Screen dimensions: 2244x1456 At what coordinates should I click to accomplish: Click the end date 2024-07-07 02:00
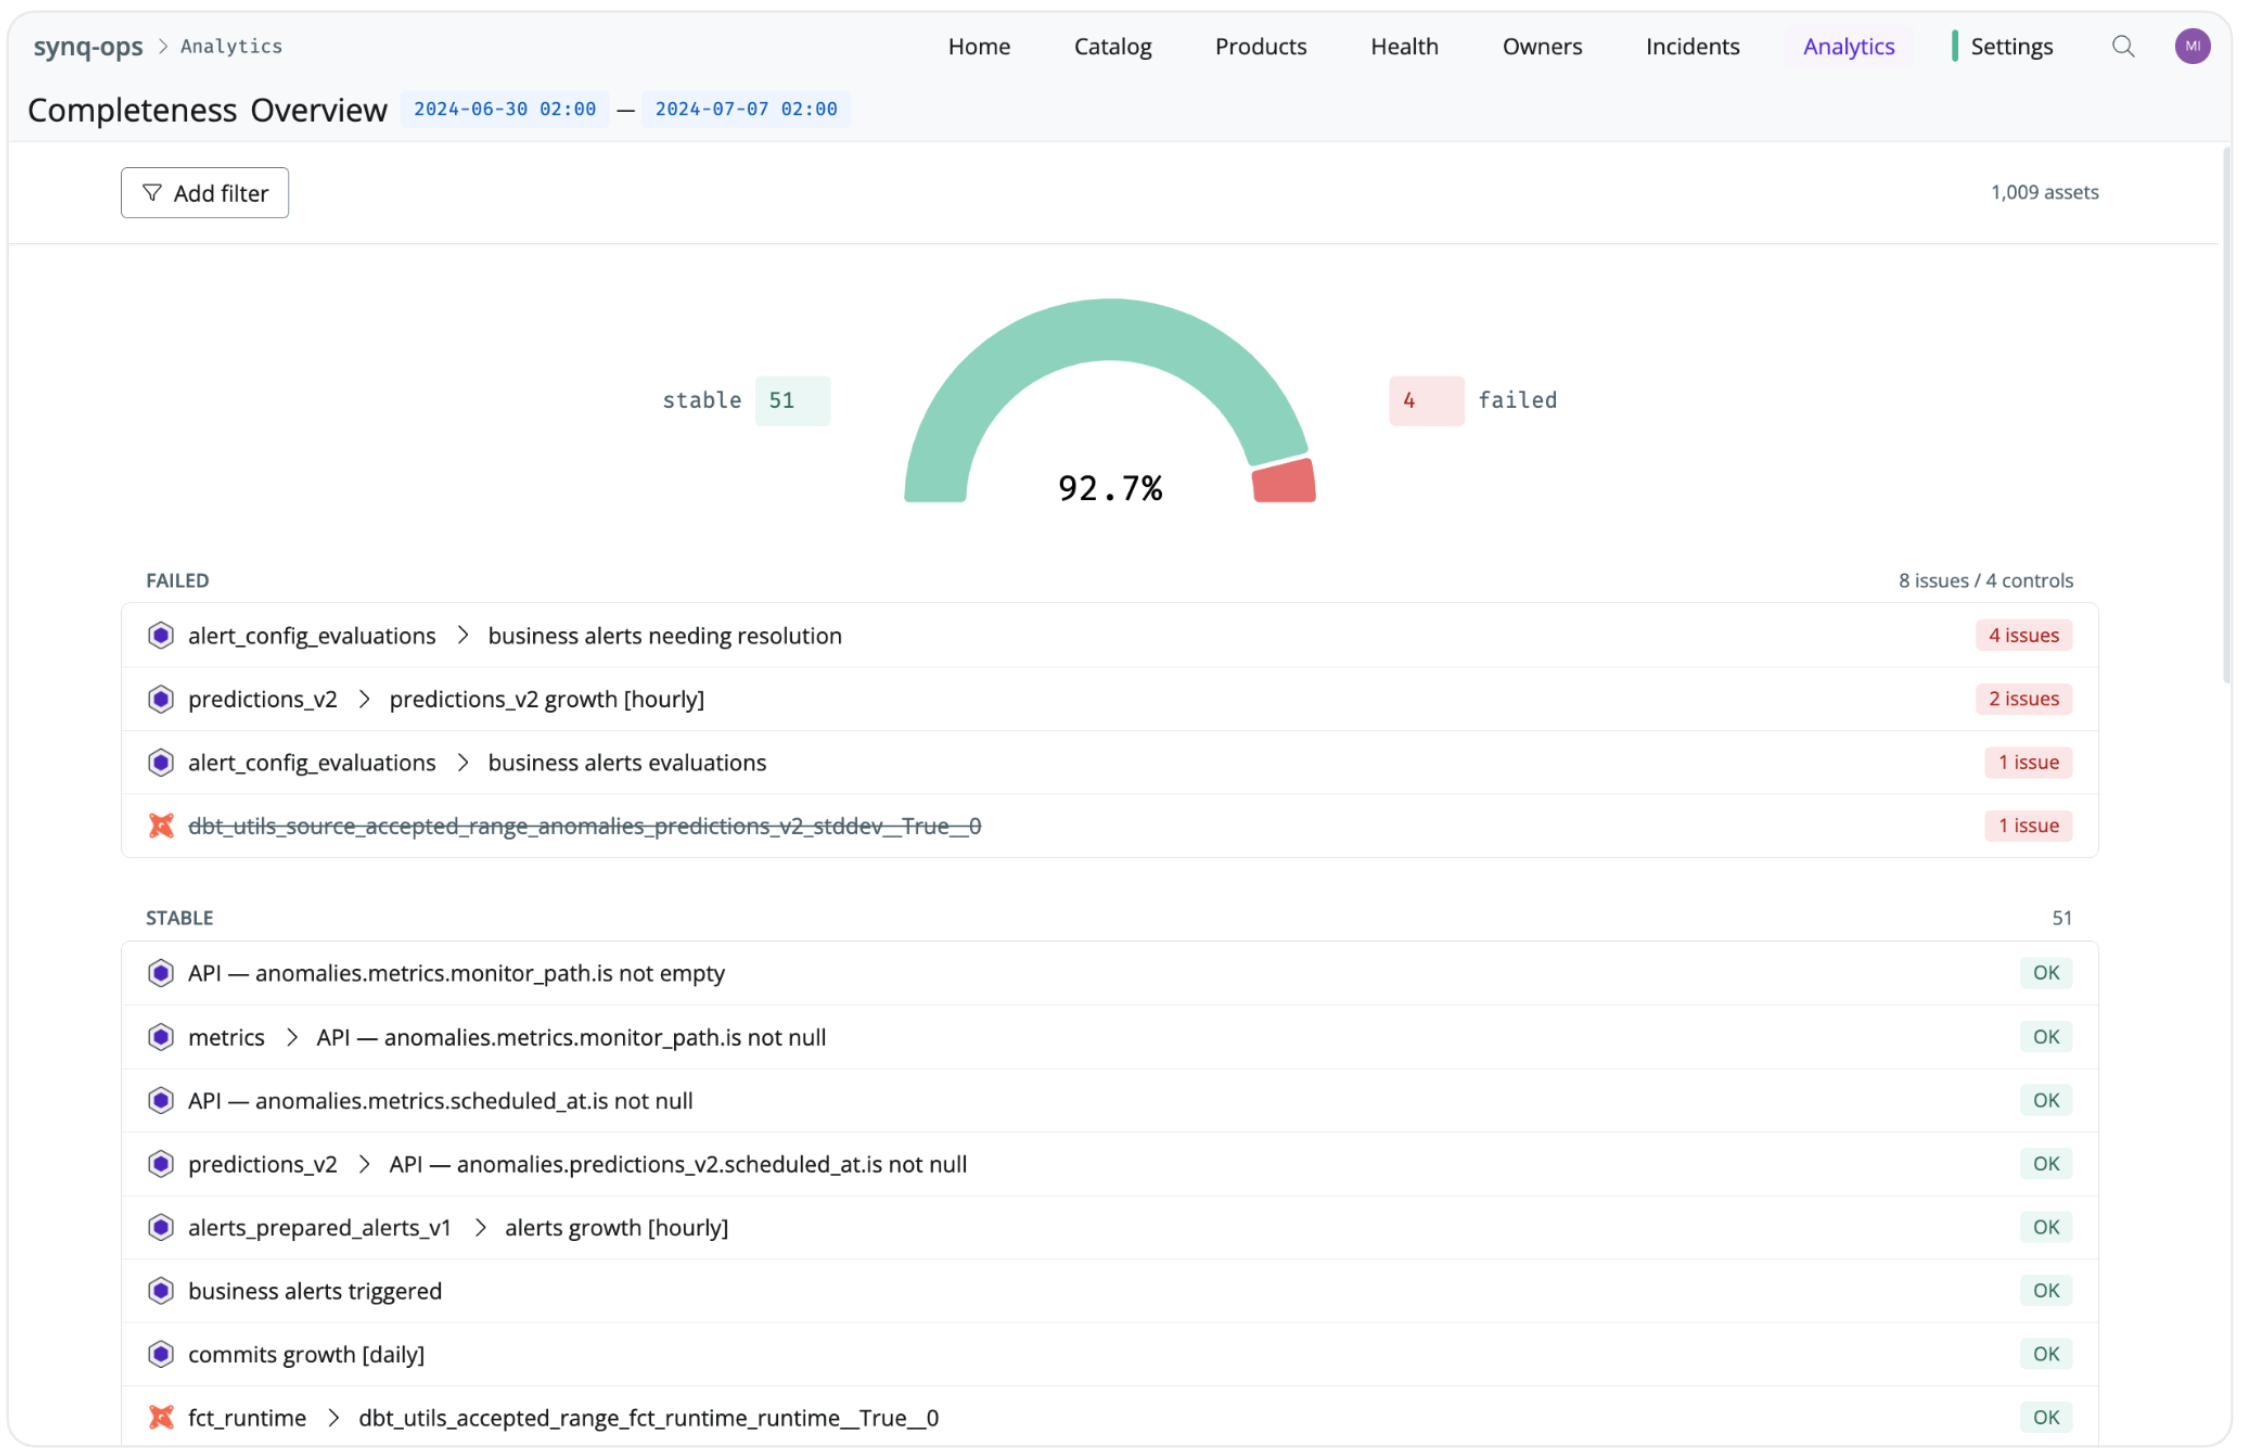(x=746, y=109)
